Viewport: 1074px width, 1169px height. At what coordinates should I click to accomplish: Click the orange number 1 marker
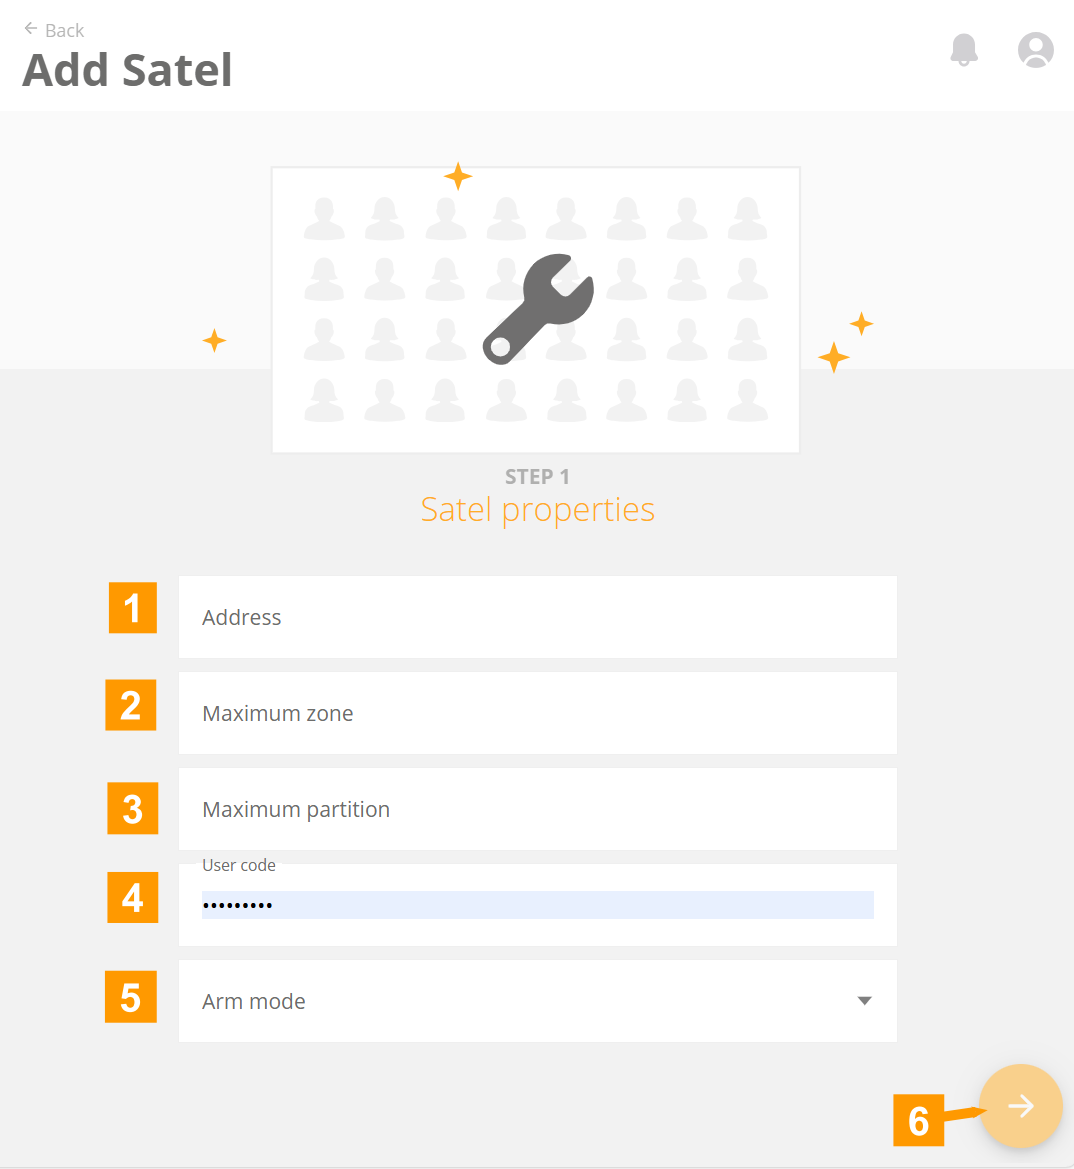133,608
